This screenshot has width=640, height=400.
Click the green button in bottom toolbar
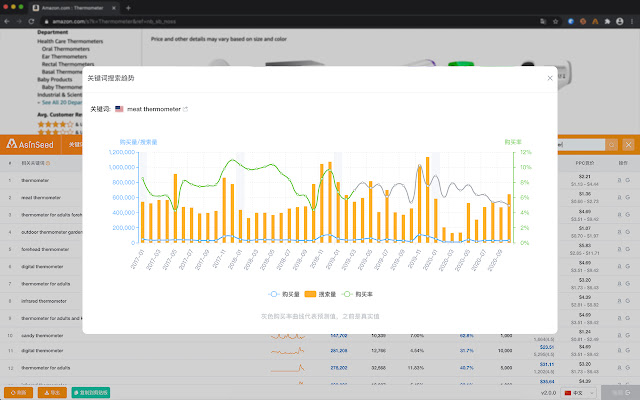[x=90, y=393]
